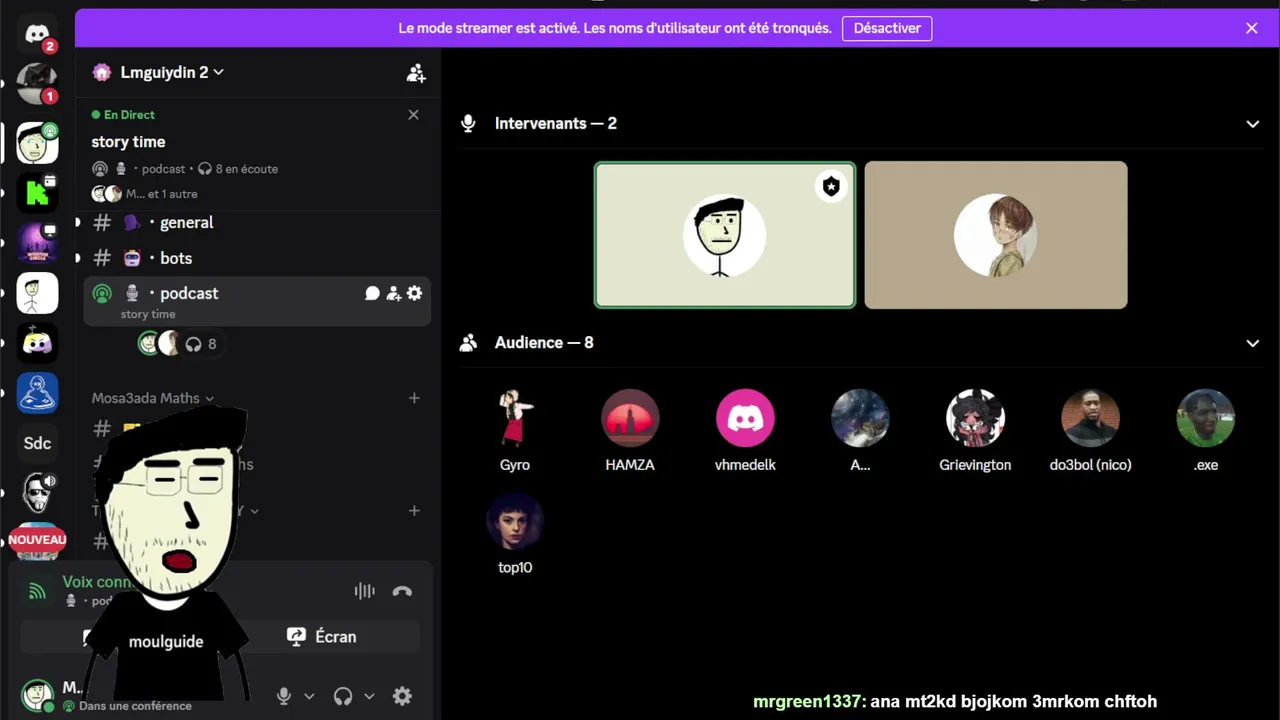Viewport: 1280px width, 720px height.
Task: Click the 'Dans une conférence' status text
Action: 135,706
